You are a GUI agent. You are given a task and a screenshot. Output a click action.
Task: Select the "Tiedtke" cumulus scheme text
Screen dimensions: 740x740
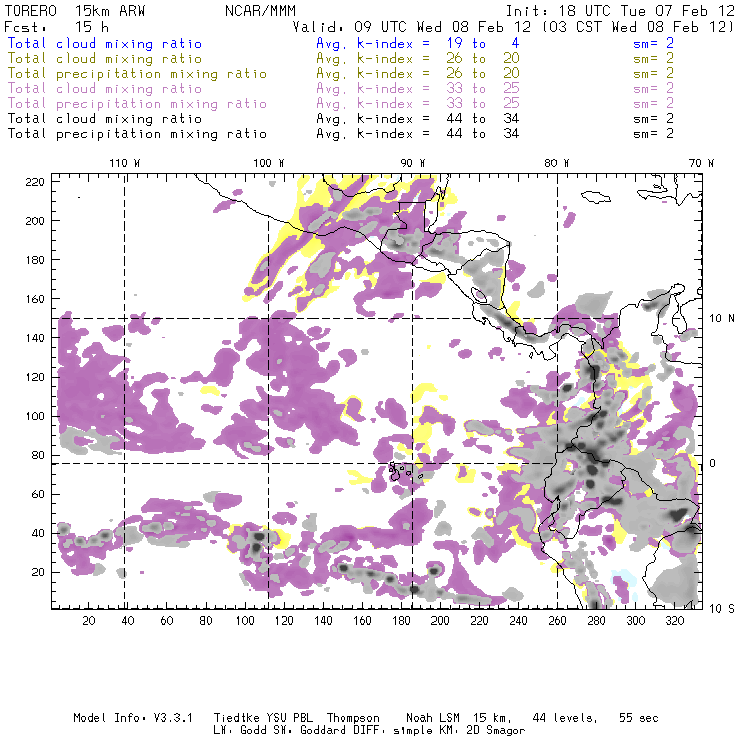click(237, 718)
